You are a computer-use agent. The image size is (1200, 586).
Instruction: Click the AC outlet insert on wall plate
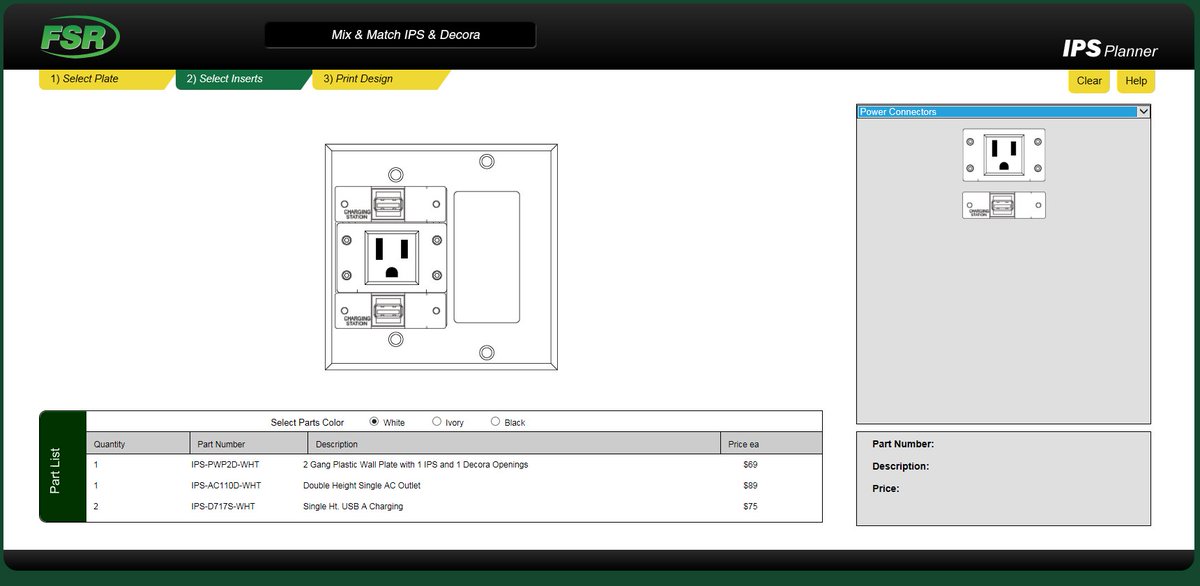click(389, 257)
